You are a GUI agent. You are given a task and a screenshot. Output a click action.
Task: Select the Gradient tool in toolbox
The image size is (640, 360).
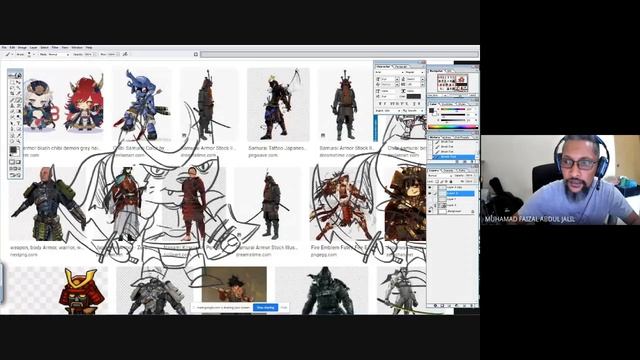coord(19,111)
